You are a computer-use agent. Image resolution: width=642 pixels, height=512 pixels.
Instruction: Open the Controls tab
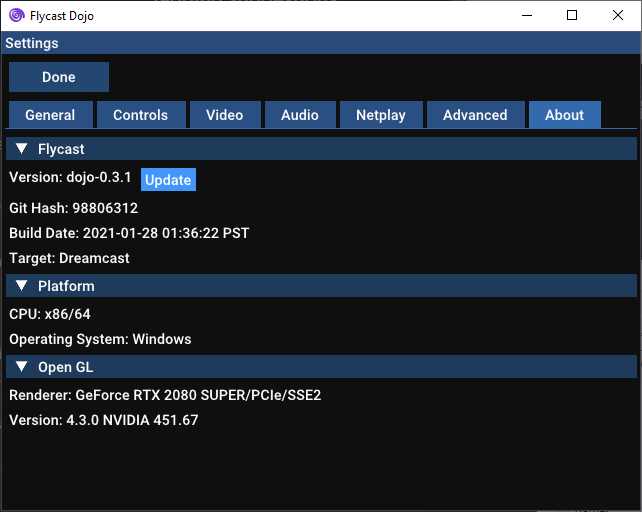pos(141,115)
